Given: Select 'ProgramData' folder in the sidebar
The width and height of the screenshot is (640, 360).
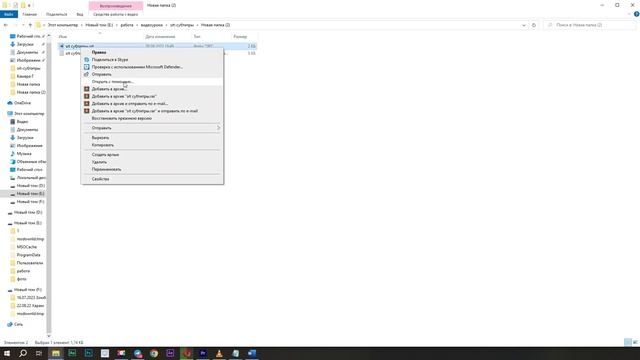Looking at the screenshot, I should (x=28, y=255).
